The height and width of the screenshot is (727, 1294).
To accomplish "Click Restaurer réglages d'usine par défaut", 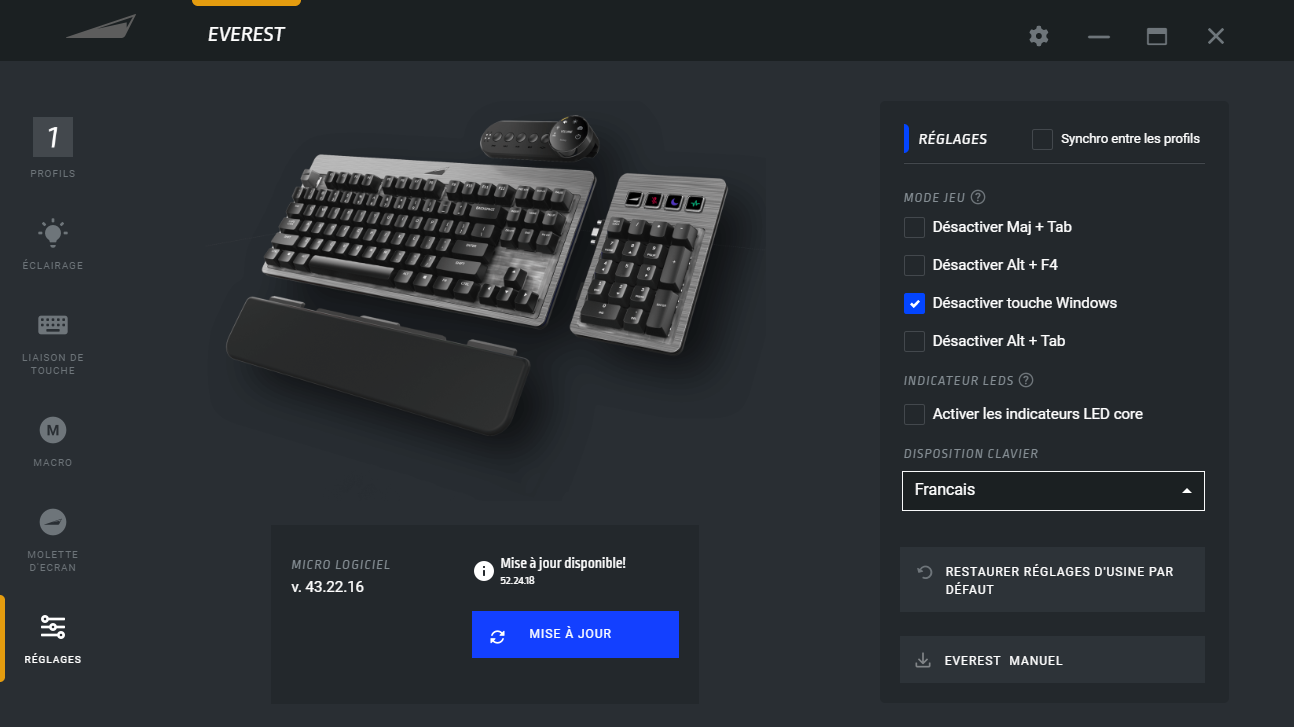I will click(1052, 580).
